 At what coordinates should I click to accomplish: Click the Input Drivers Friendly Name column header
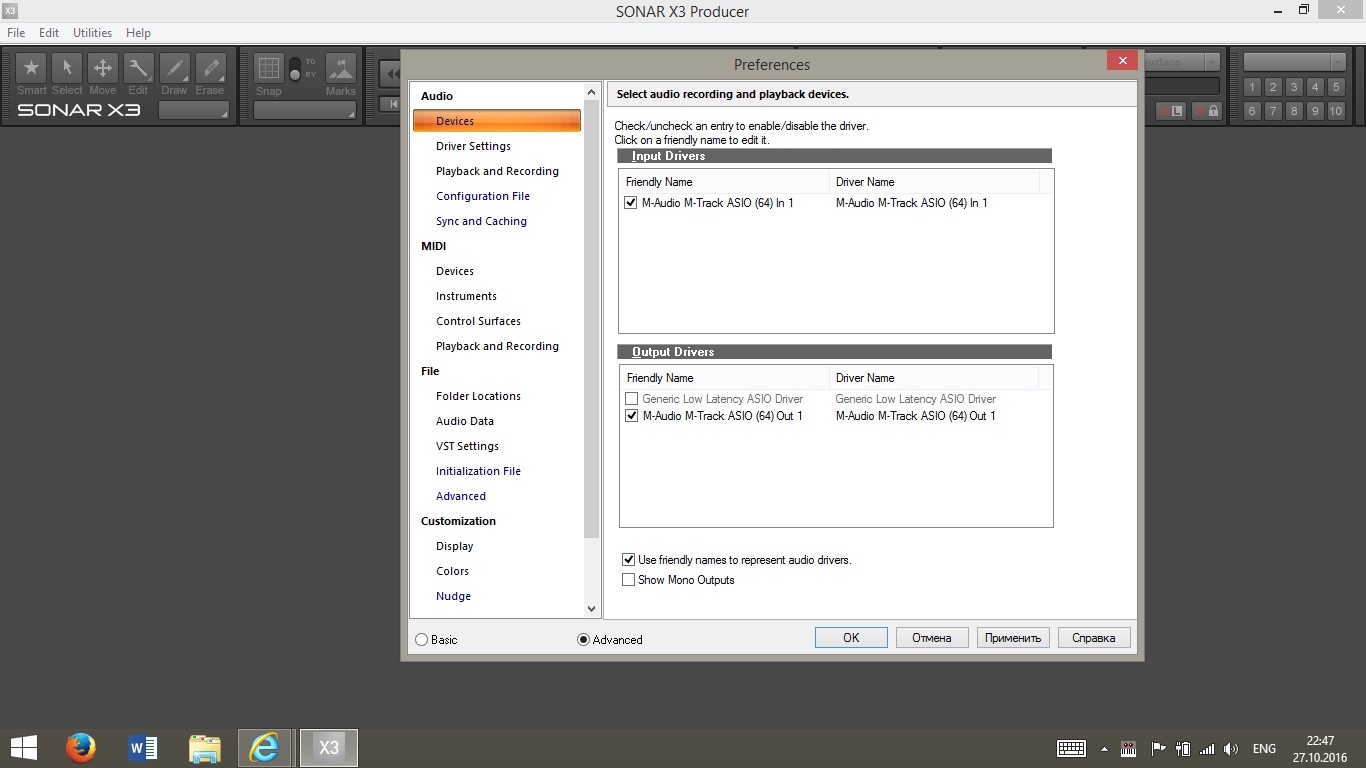[x=724, y=182]
